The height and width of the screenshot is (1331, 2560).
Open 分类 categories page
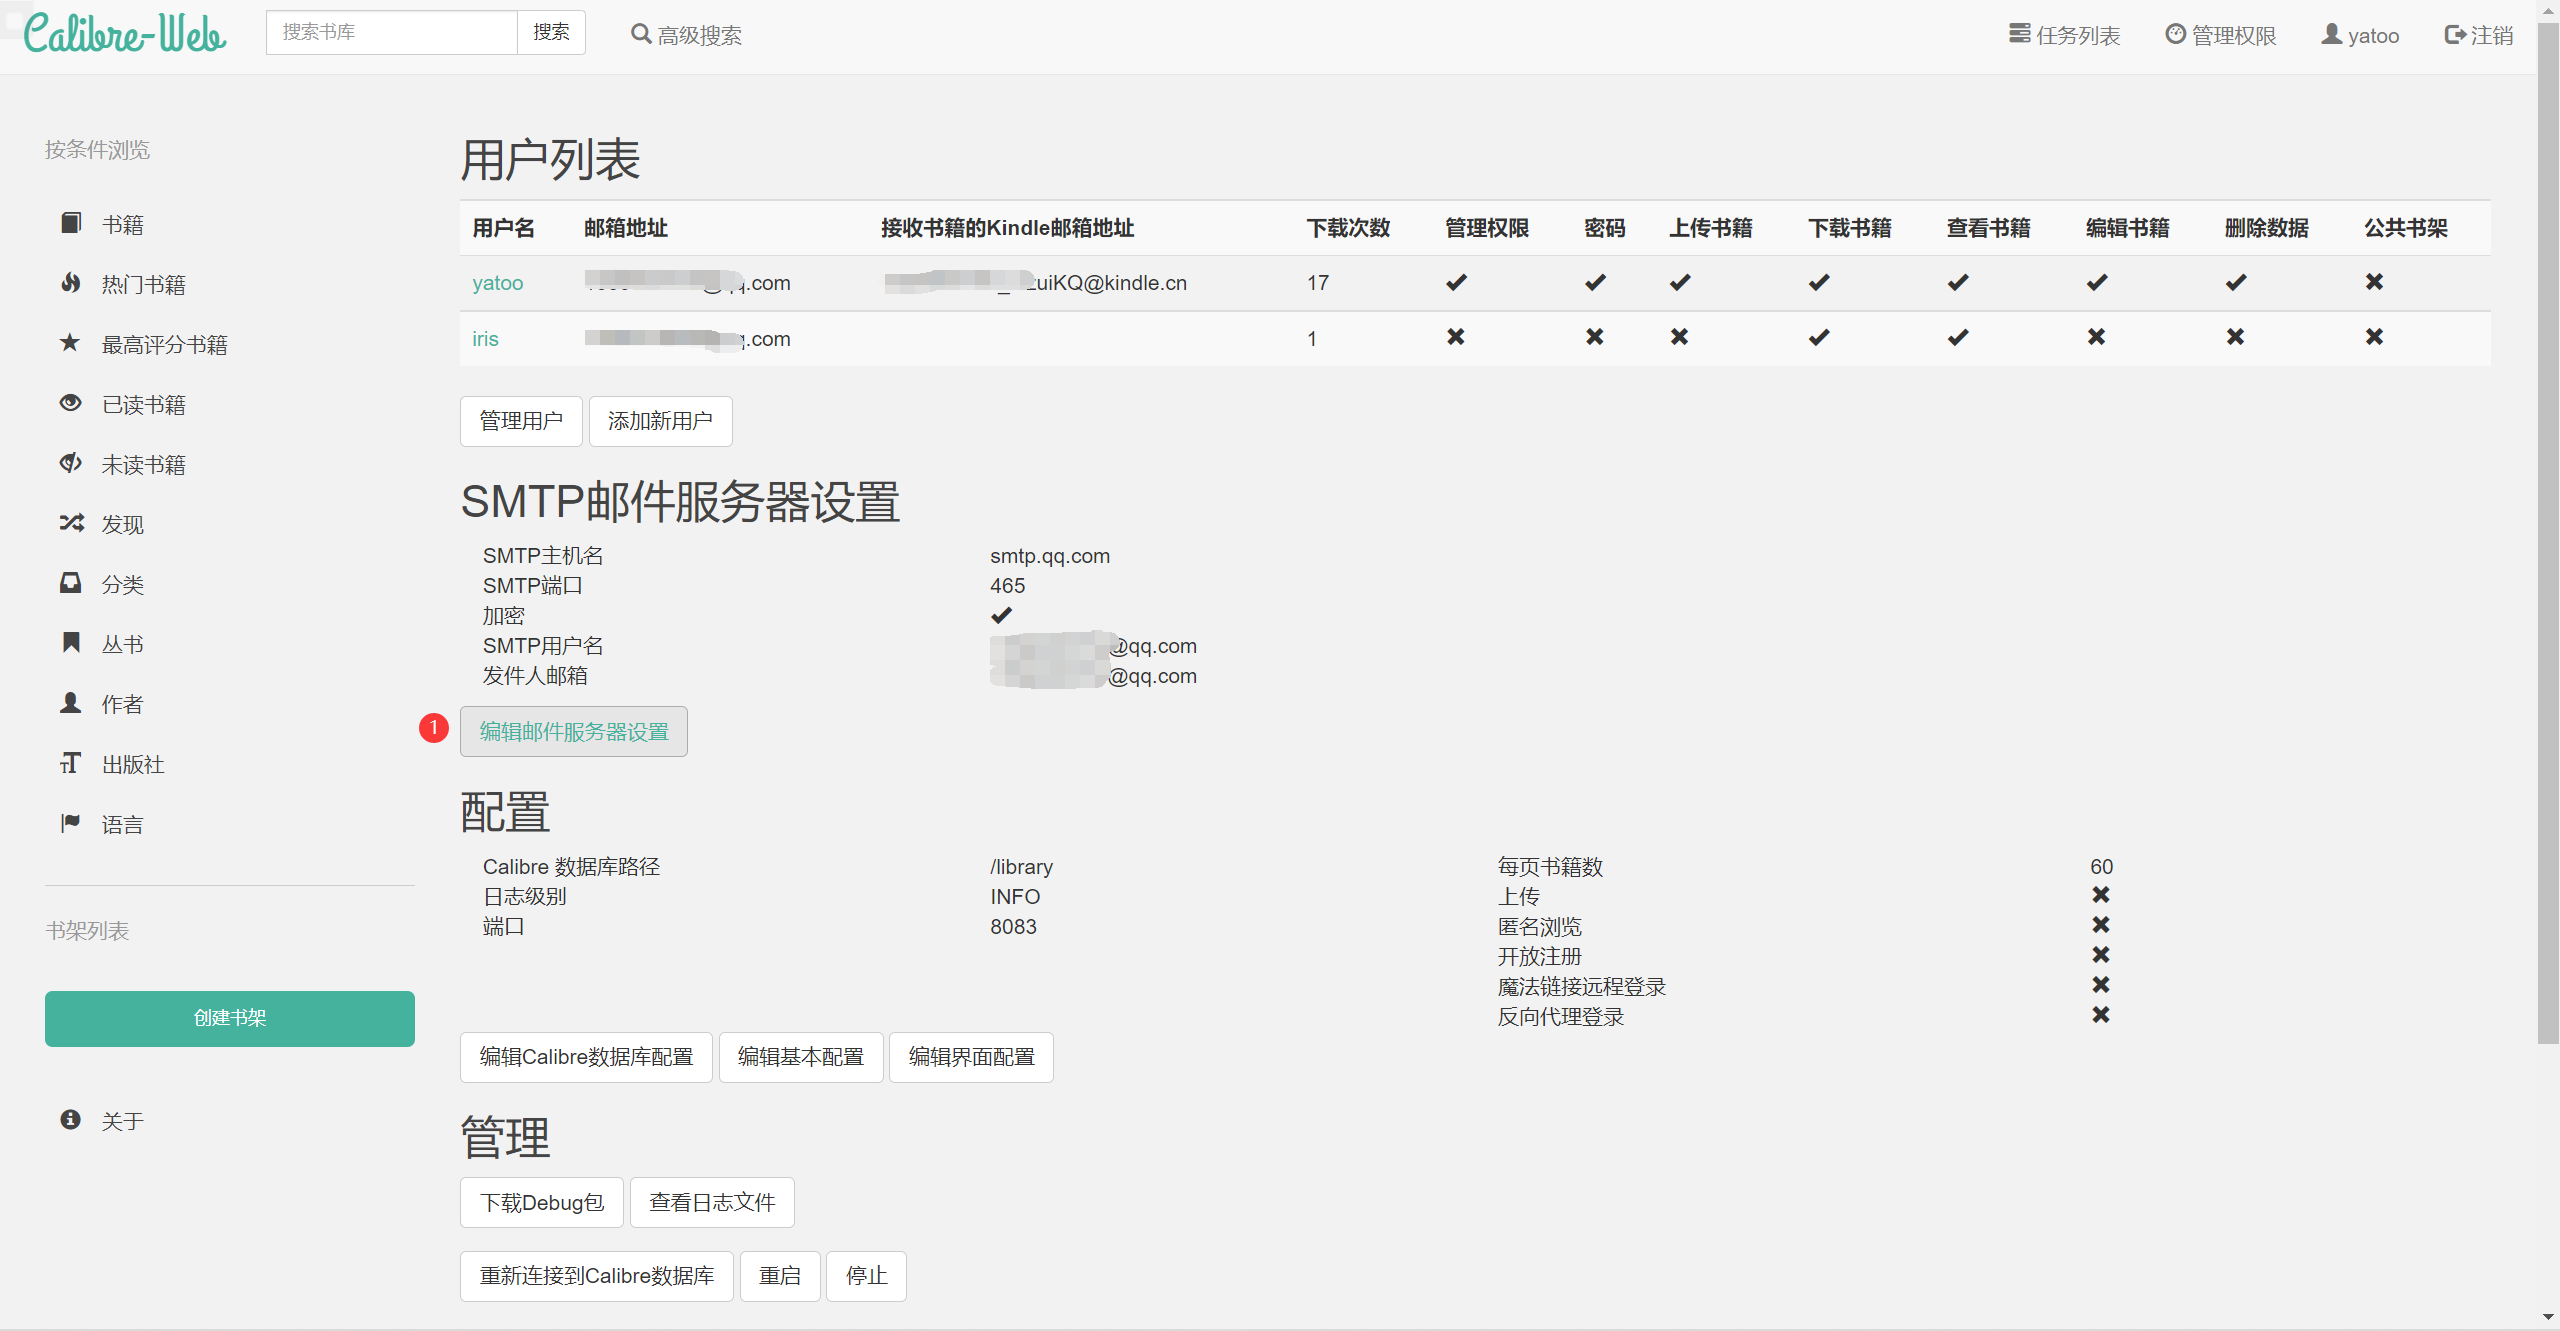(x=123, y=585)
